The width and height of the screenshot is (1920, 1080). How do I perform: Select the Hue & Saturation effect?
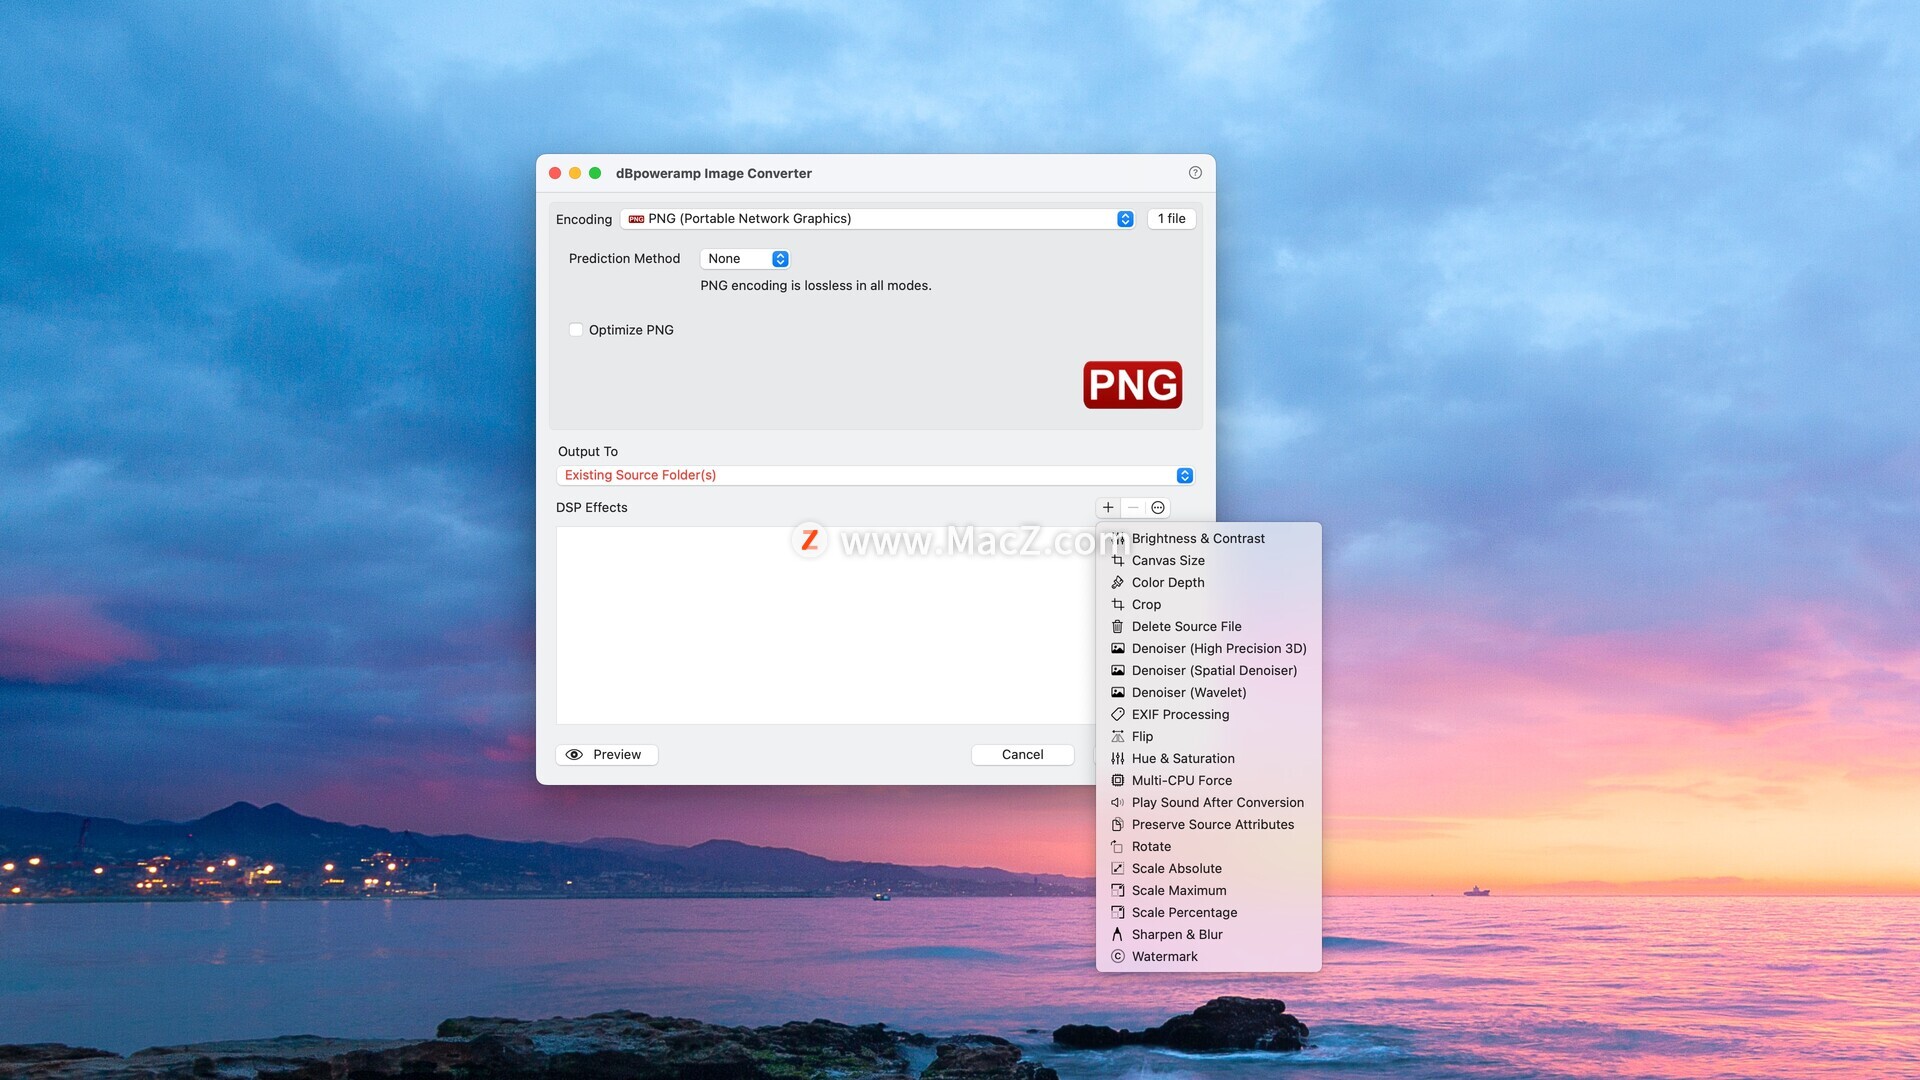(x=1183, y=759)
